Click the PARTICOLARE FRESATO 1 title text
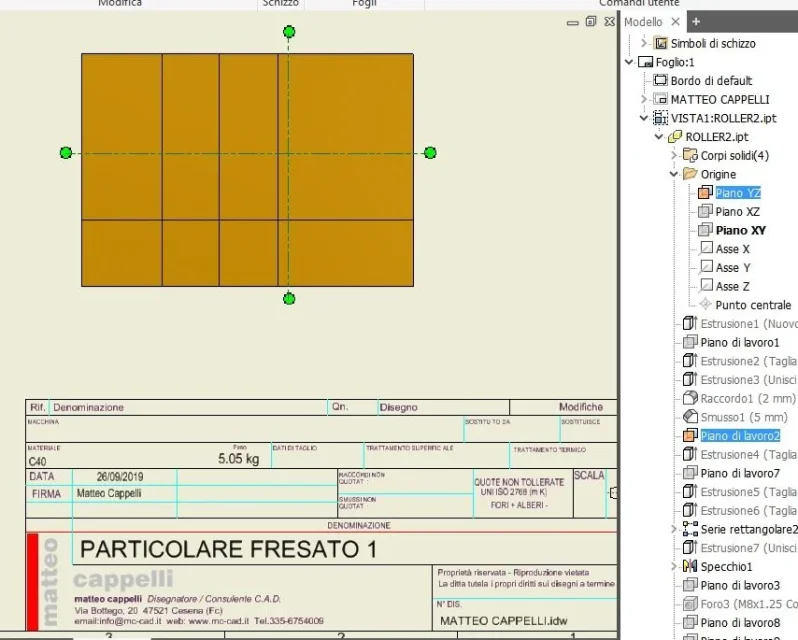This screenshot has width=798, height=640. pos(229,549)
